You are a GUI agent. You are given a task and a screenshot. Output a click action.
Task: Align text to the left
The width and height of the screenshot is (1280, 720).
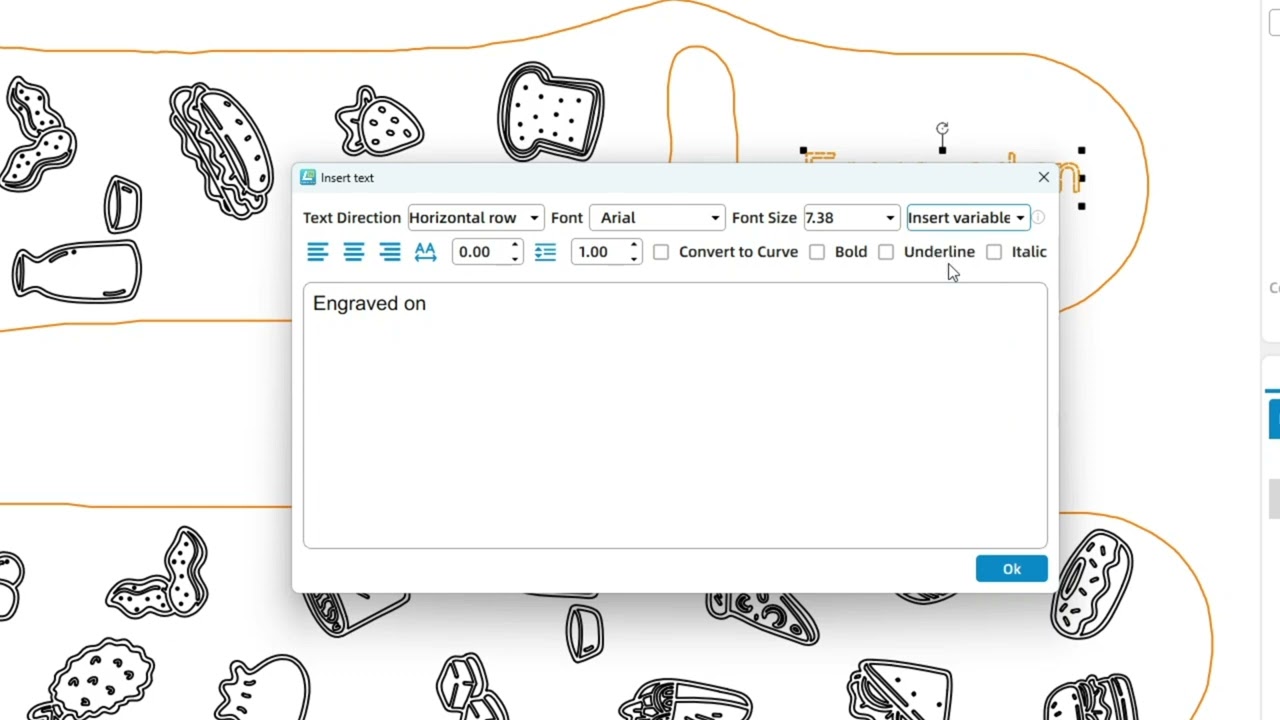(x=317, y=252)
